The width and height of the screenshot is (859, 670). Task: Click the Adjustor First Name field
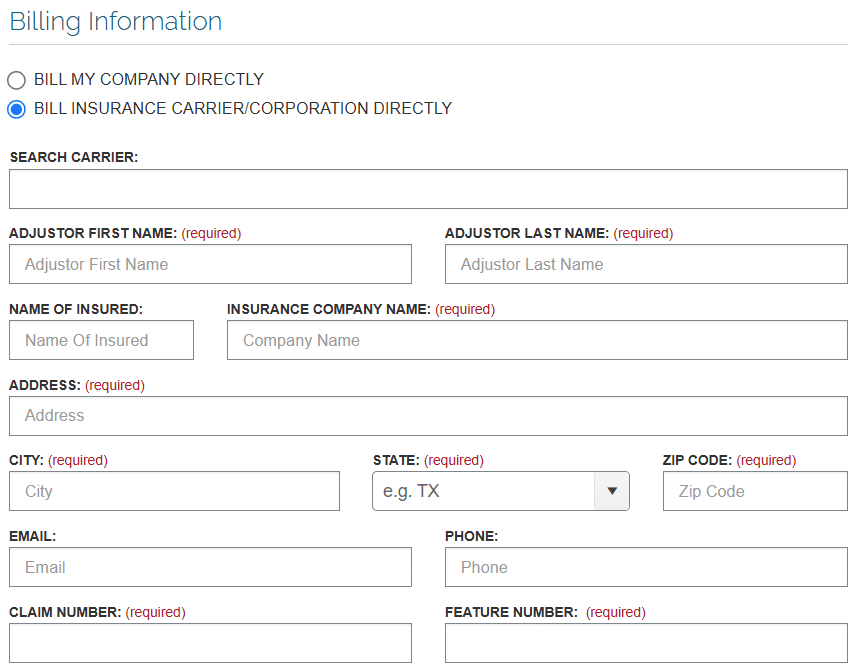pyautogui.click(x=210, y=264)
